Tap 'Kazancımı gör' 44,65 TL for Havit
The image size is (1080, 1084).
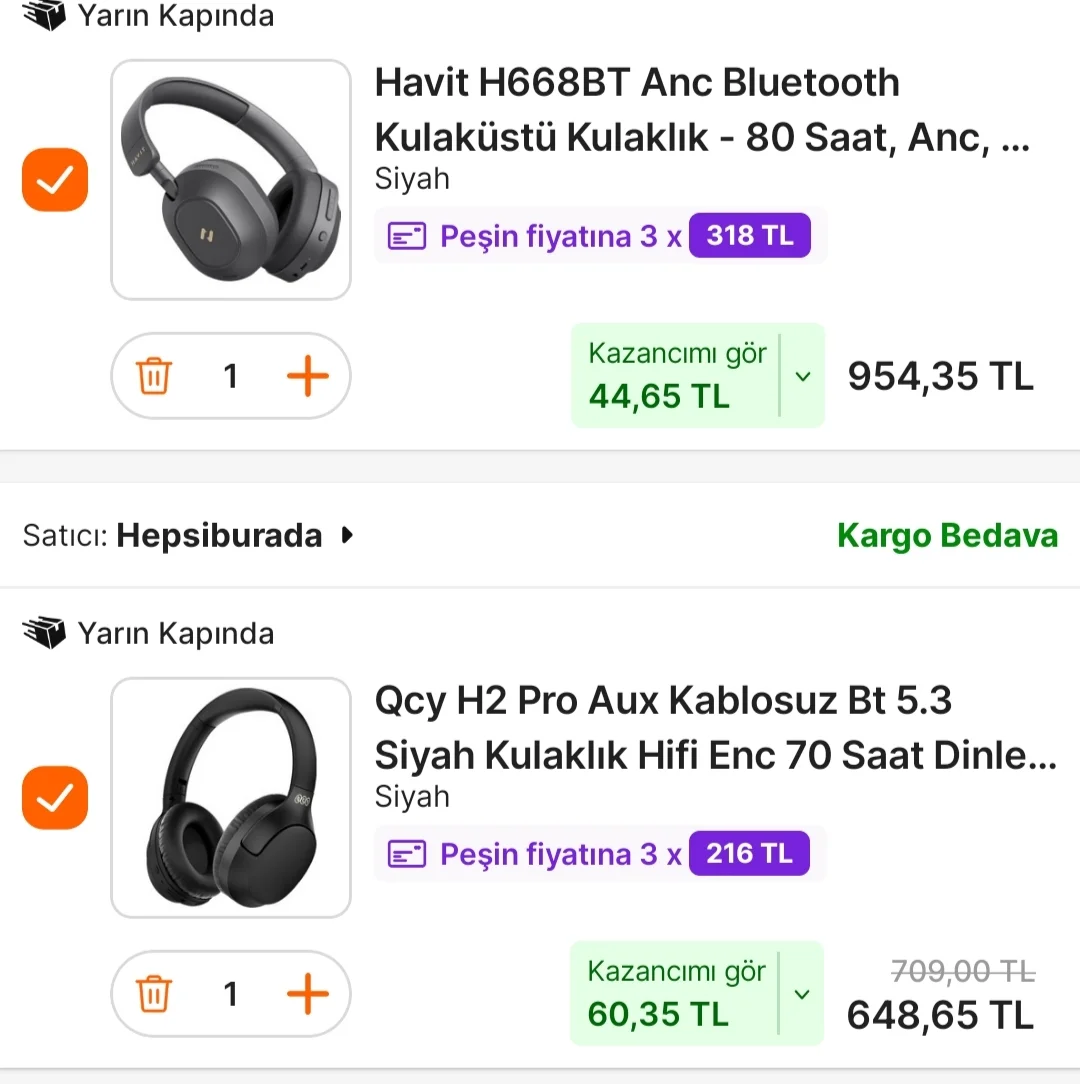[x=676, y=376]
